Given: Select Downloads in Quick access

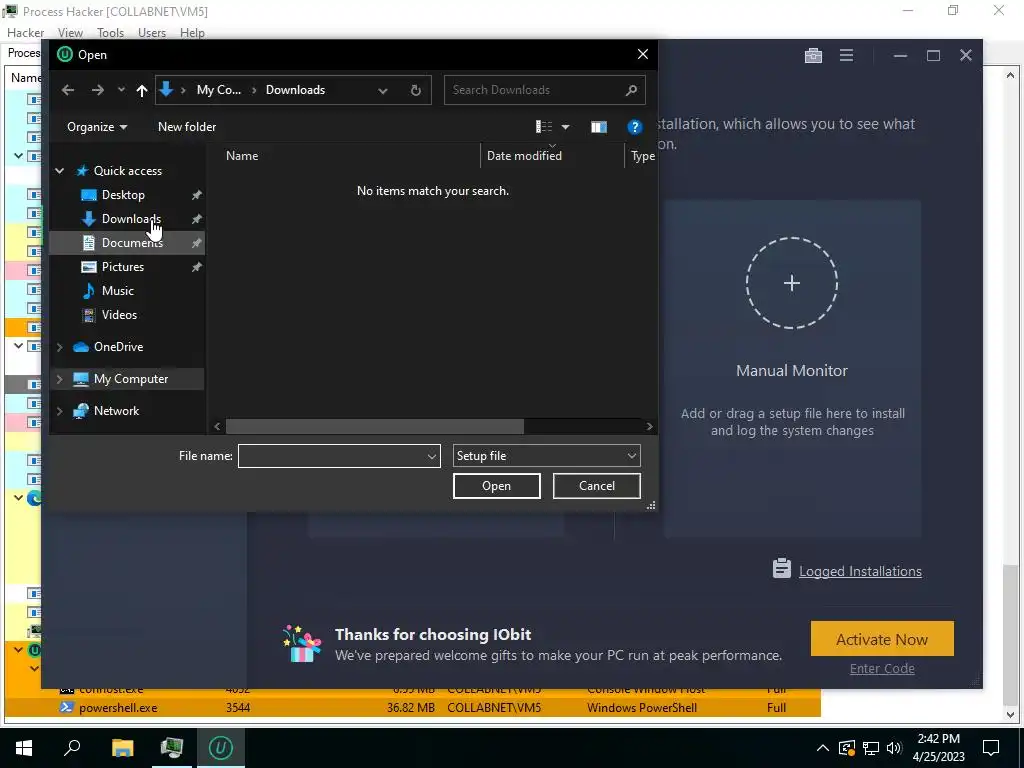Looking at the screenshot, I should coord(131,219).
